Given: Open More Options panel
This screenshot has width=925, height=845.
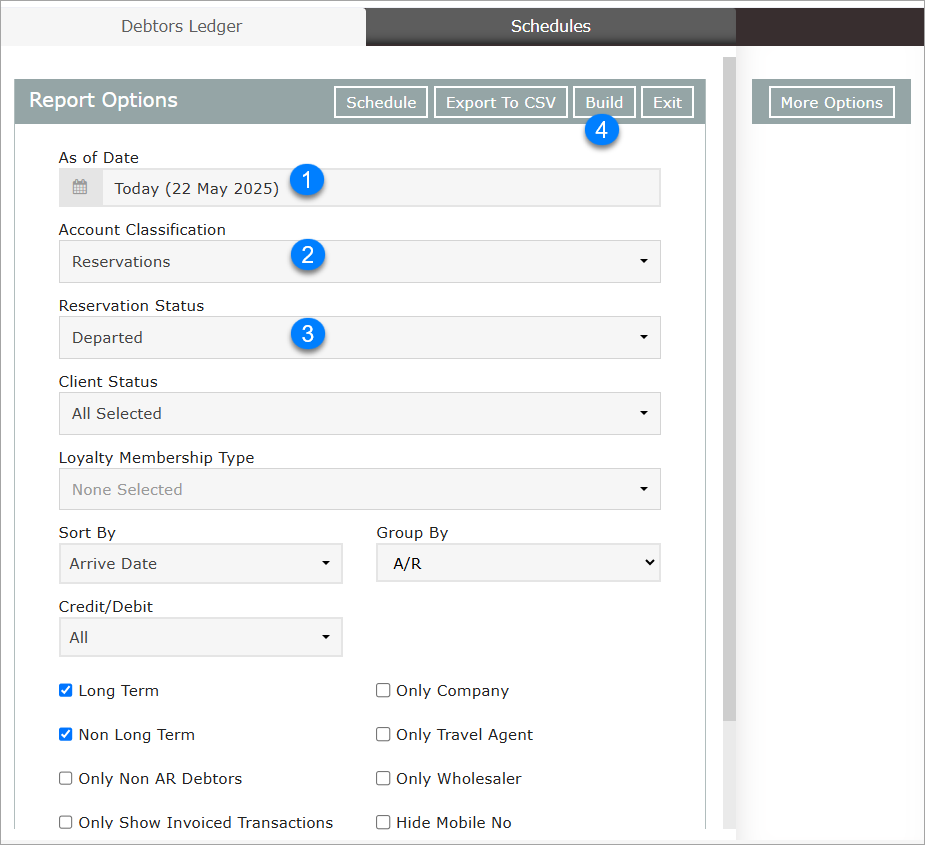Looking at the screenshot, I should tap(831, 103).
